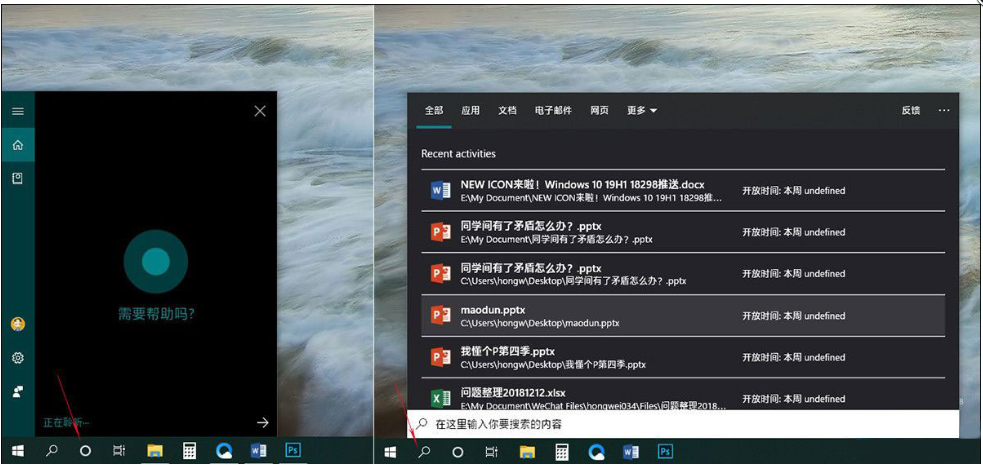
Task: Open Task View in taskbar below Cortana panel
Action: point(118,451)
